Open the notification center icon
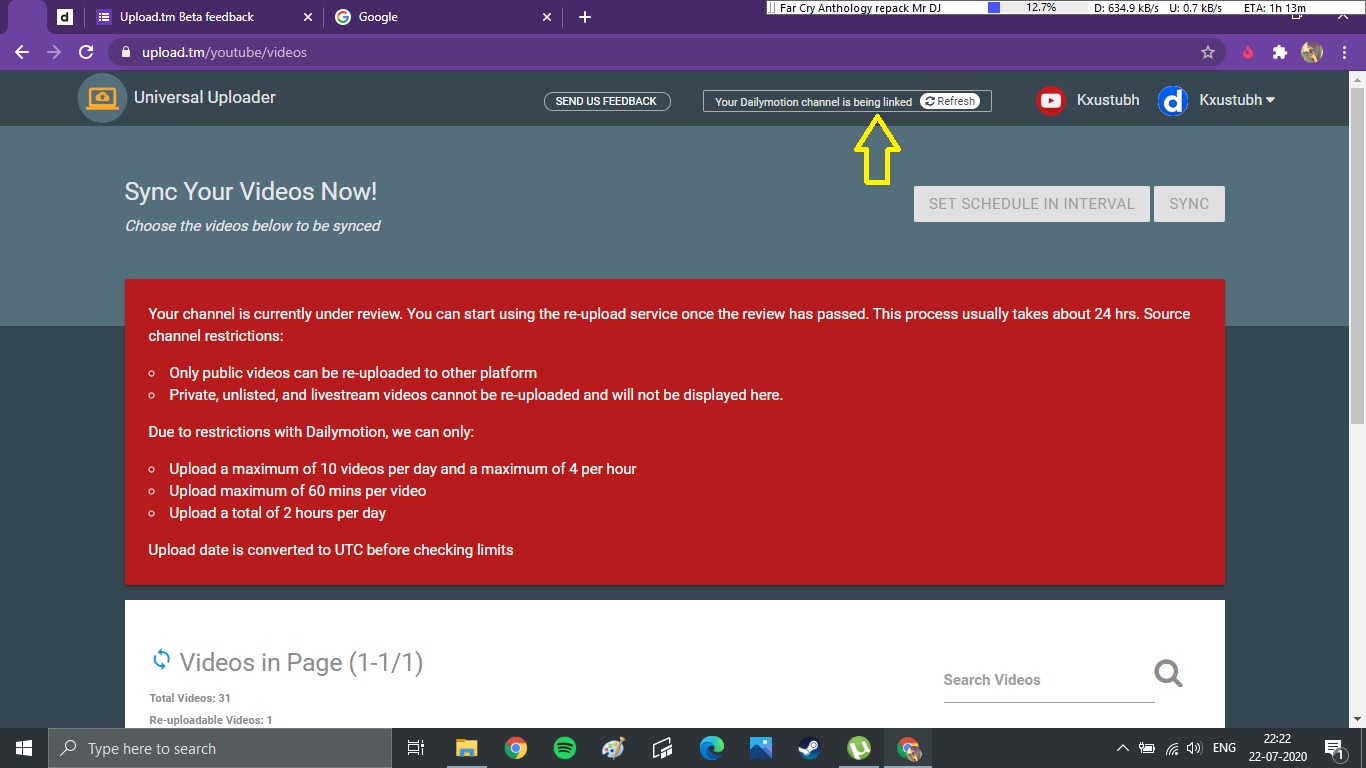 (1334, 748)
